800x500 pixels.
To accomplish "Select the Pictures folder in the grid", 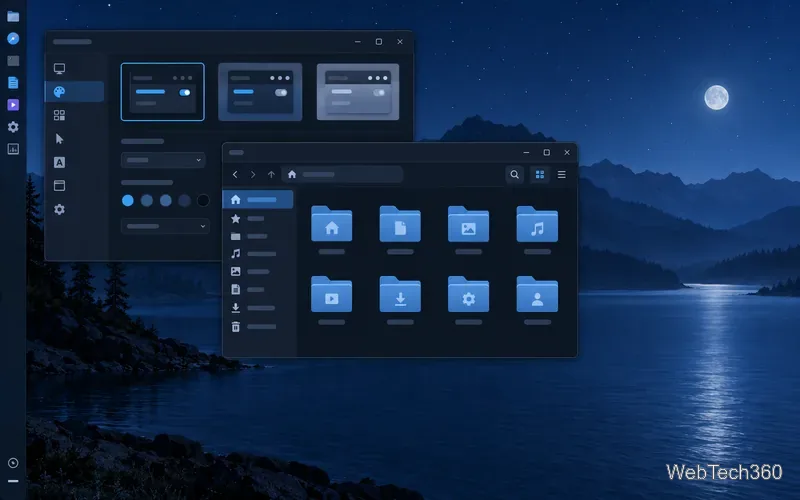I will pyautogui.click(x=468, y=224).
